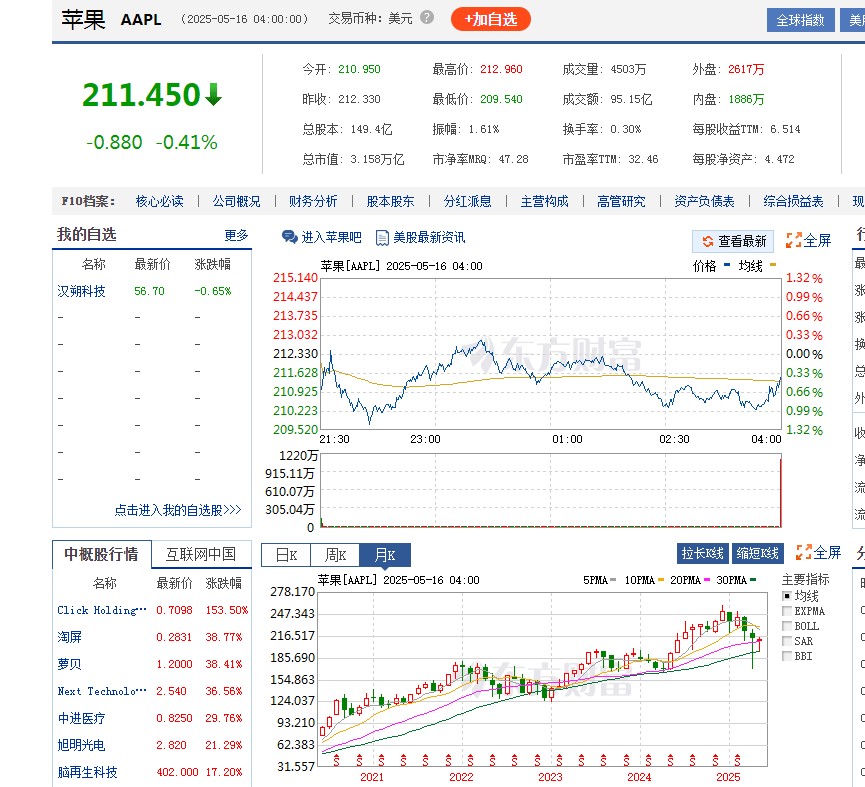The width and height of the screenshot is (865, 787).
Task: Open 主营构成 link
Action: tap(544, 201)
